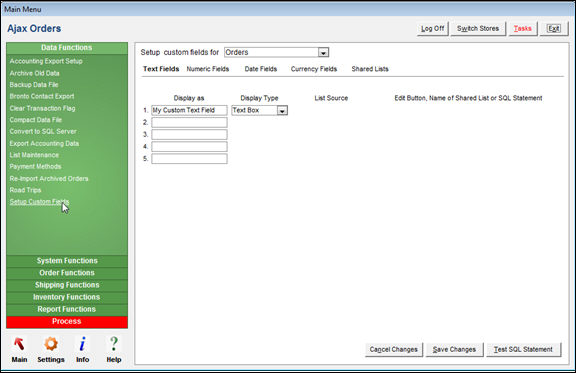Open the Help question mark icon
576x373 pixels.
[114, 344]
